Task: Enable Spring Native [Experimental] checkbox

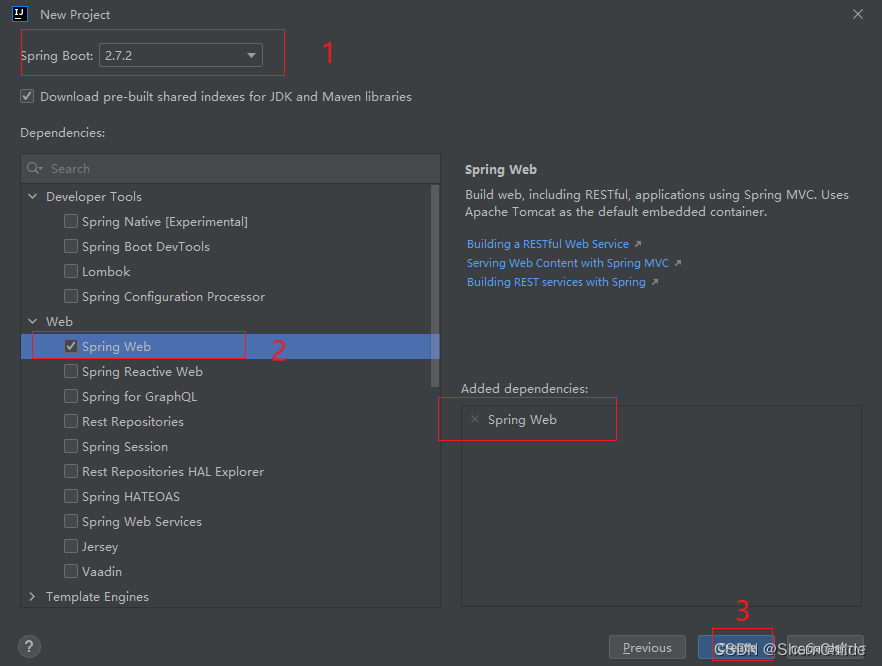Action: tap(71, 221)
